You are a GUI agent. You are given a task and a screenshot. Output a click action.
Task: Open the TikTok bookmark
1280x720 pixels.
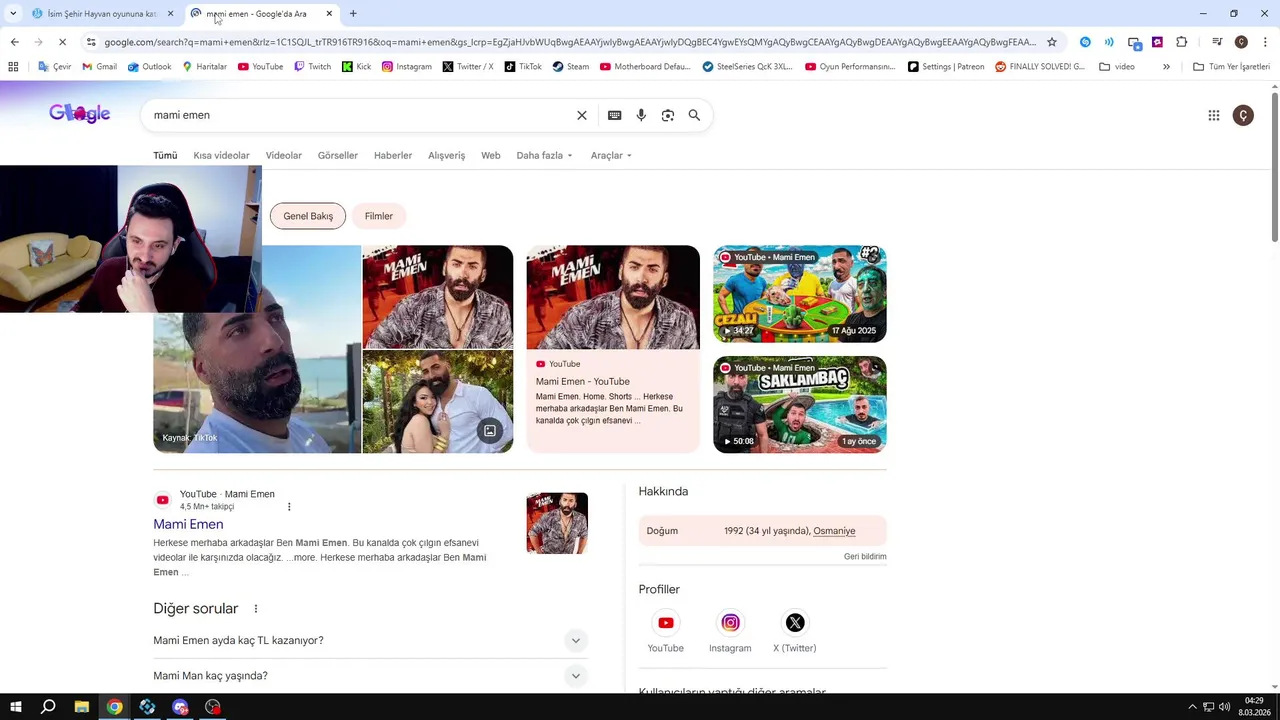point(523,67)
